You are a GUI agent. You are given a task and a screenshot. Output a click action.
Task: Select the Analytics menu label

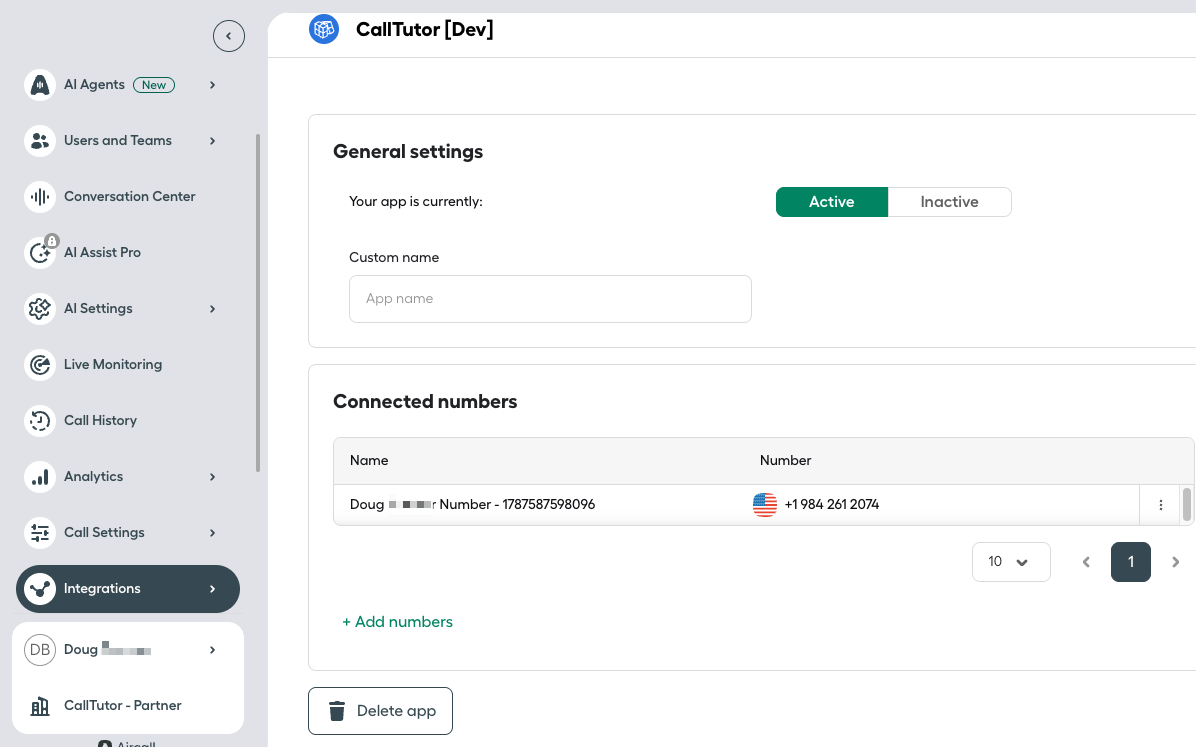tap(93, 477)
